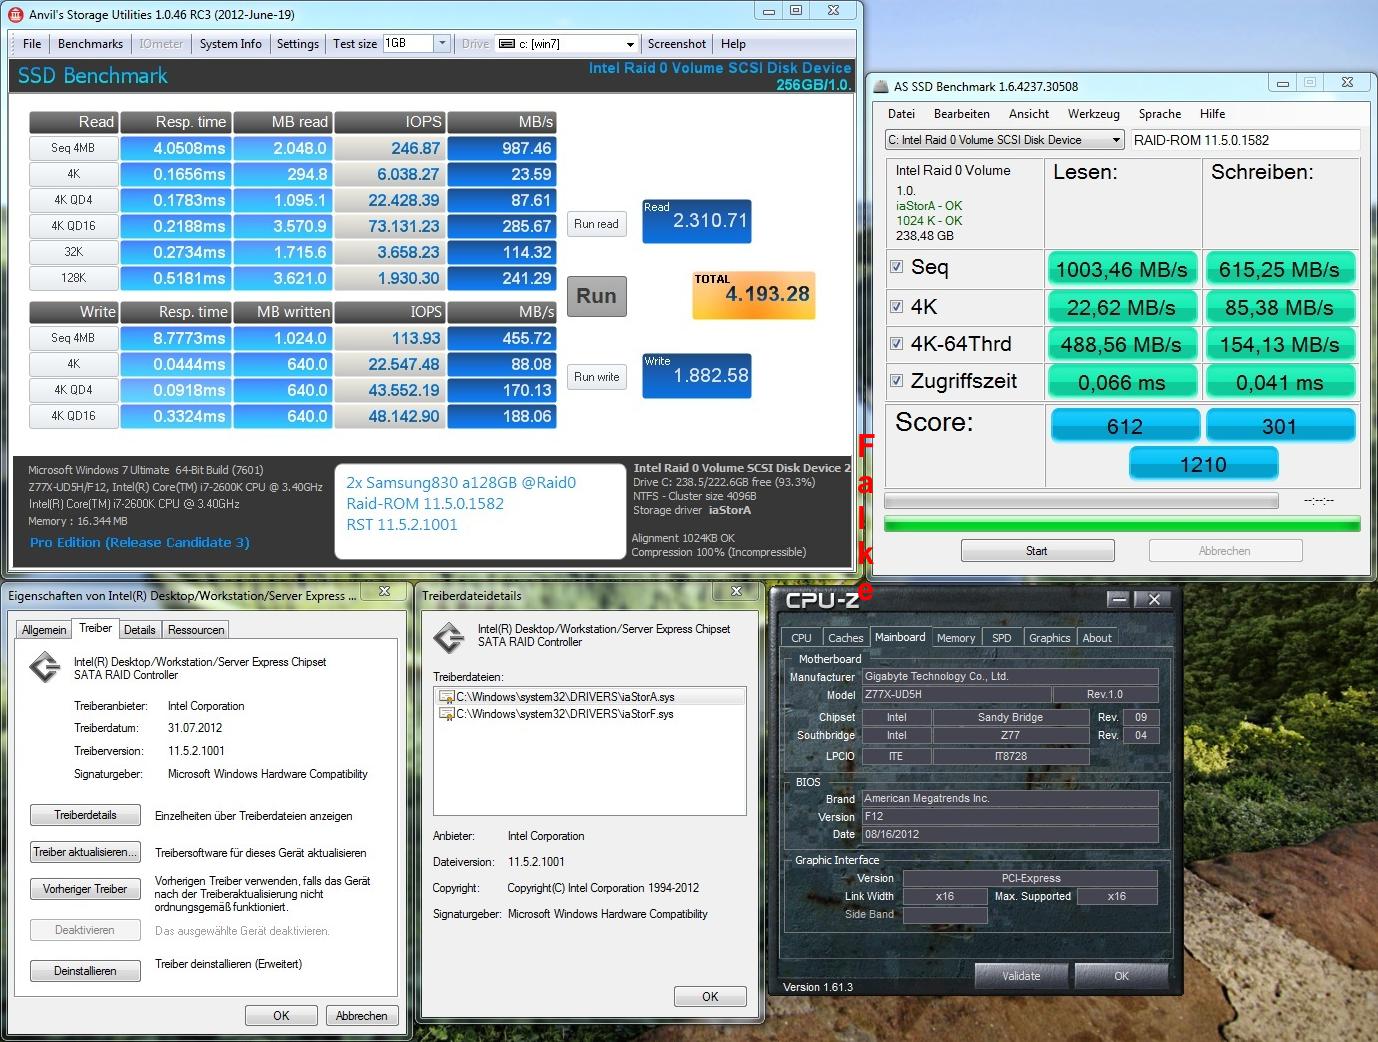Click the Vorheriger Treiber button

(85, 889)
